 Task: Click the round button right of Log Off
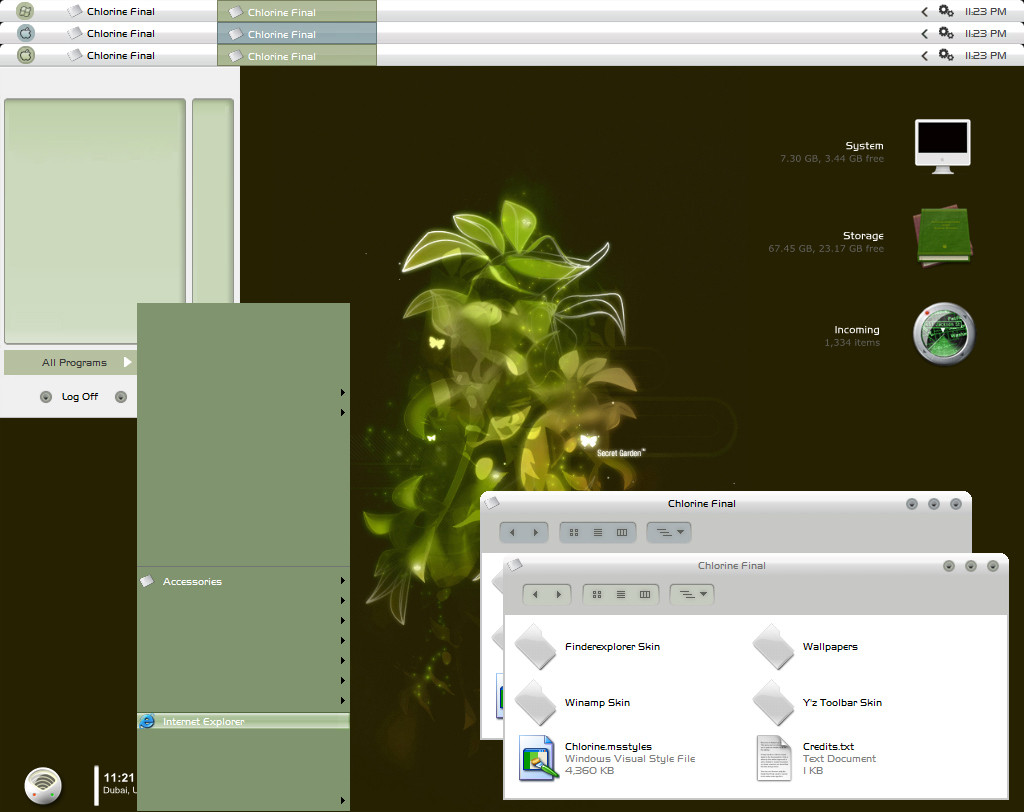click(x=121, y=397)
